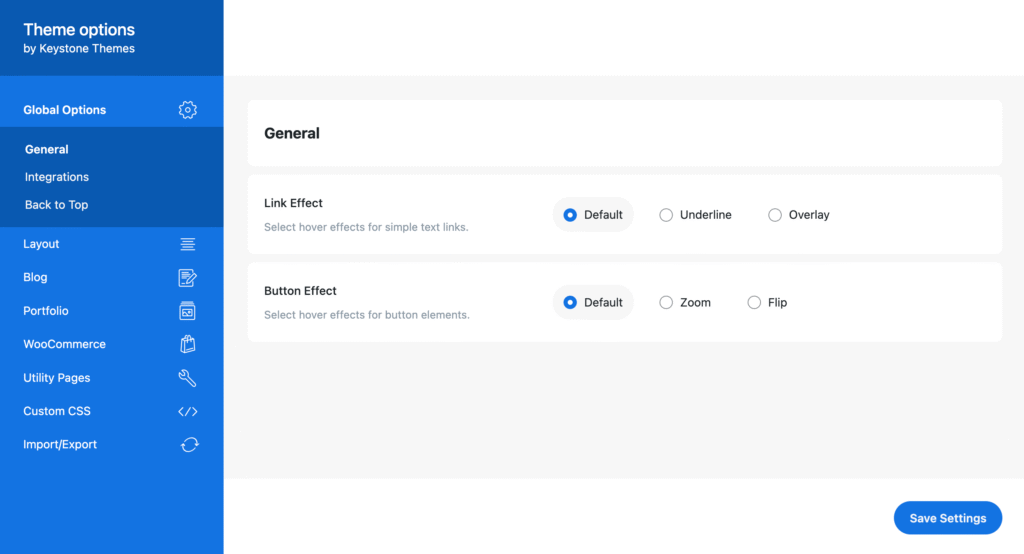The height and width of the screenshot is (554, 1024).
Task: Open the Integrations submenu item
Action: point(57,177)
